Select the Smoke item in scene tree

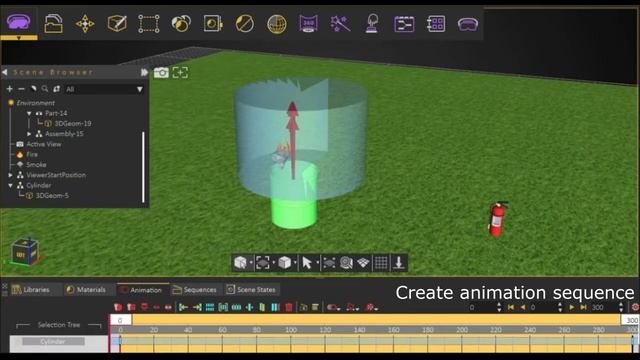point(36,164)
